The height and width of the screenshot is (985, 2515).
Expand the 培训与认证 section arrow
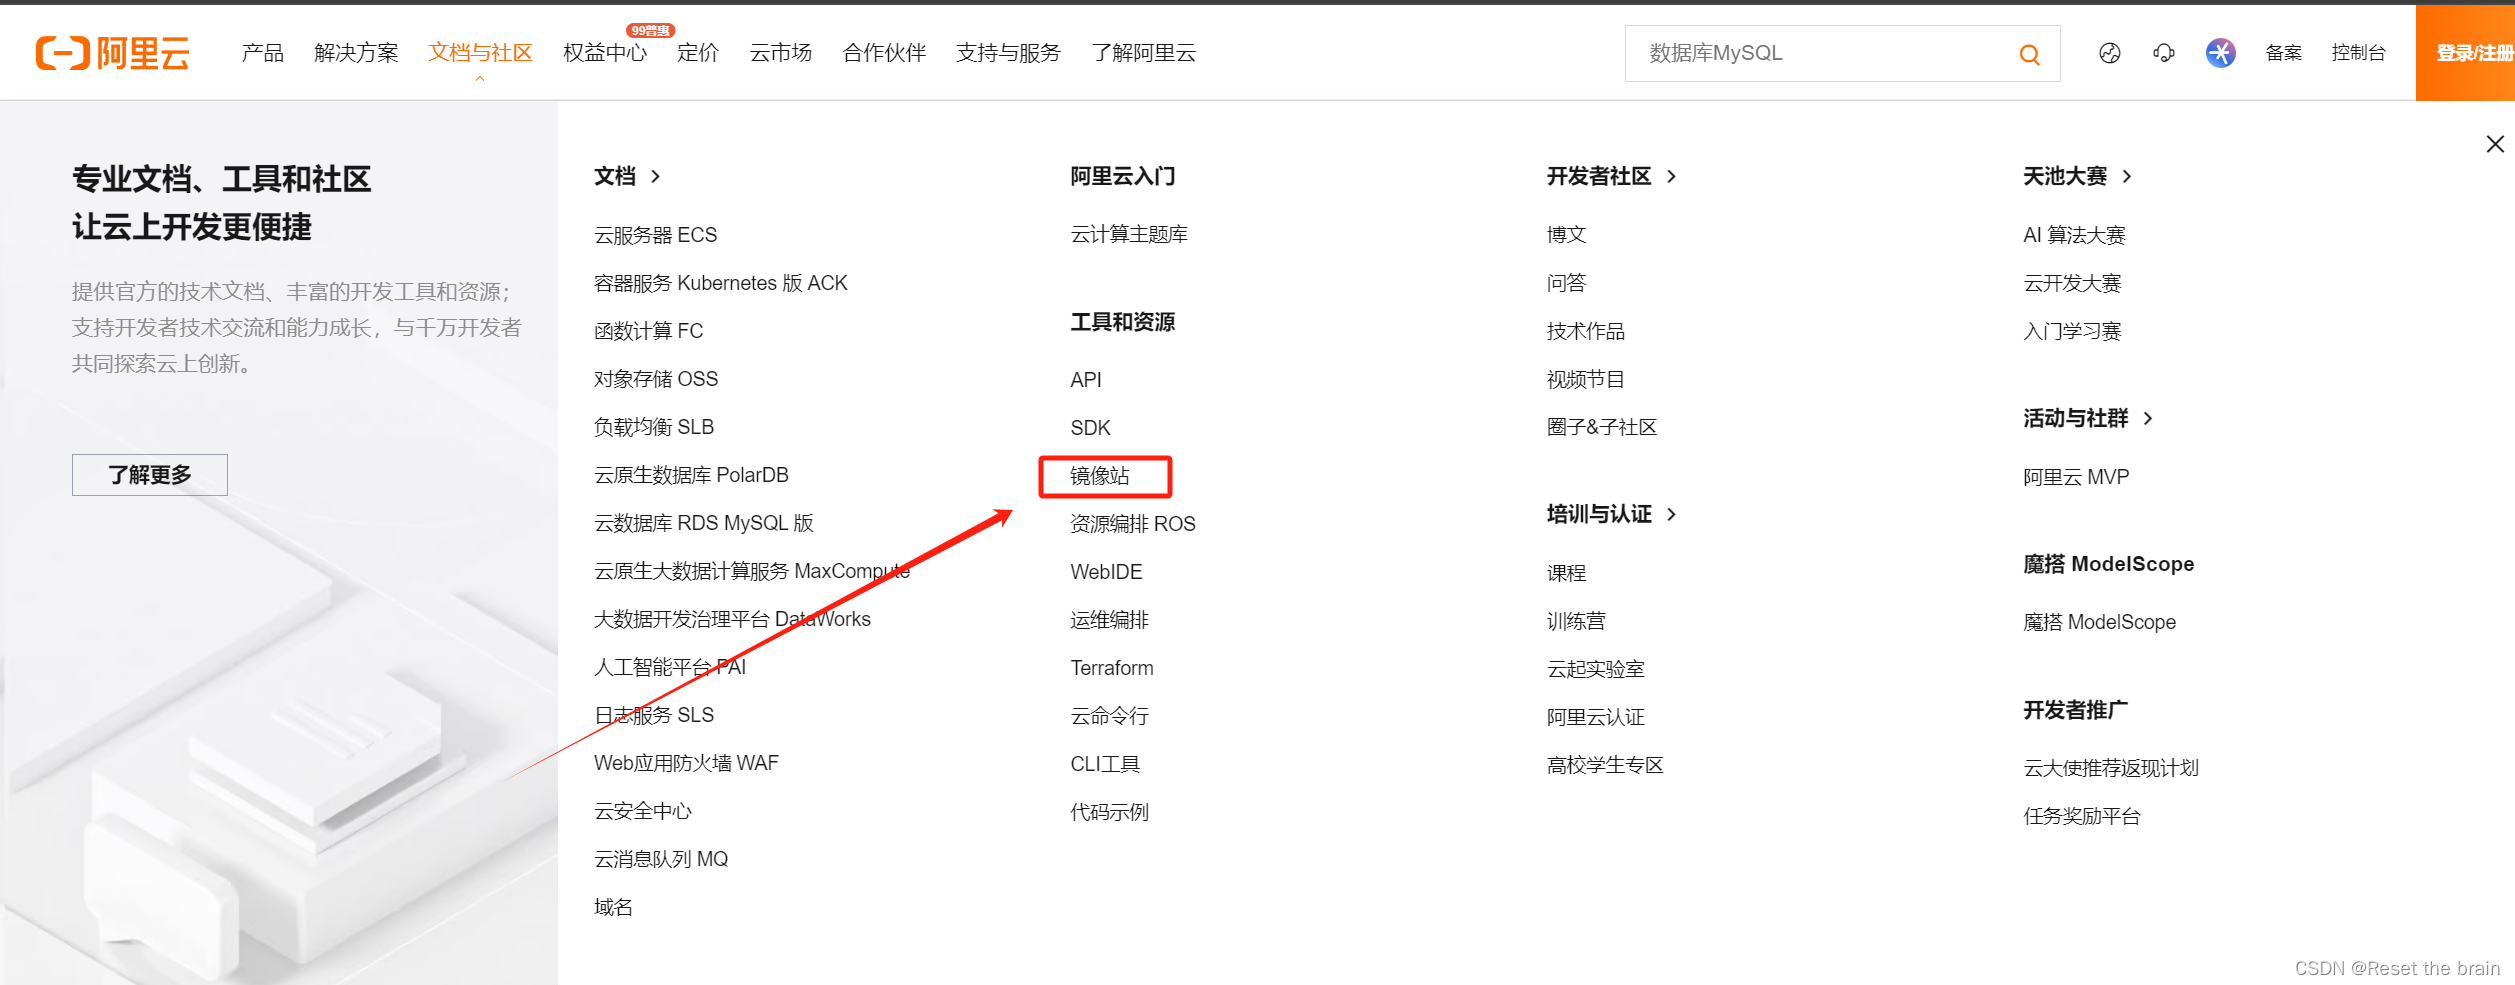pos(1671,514)
